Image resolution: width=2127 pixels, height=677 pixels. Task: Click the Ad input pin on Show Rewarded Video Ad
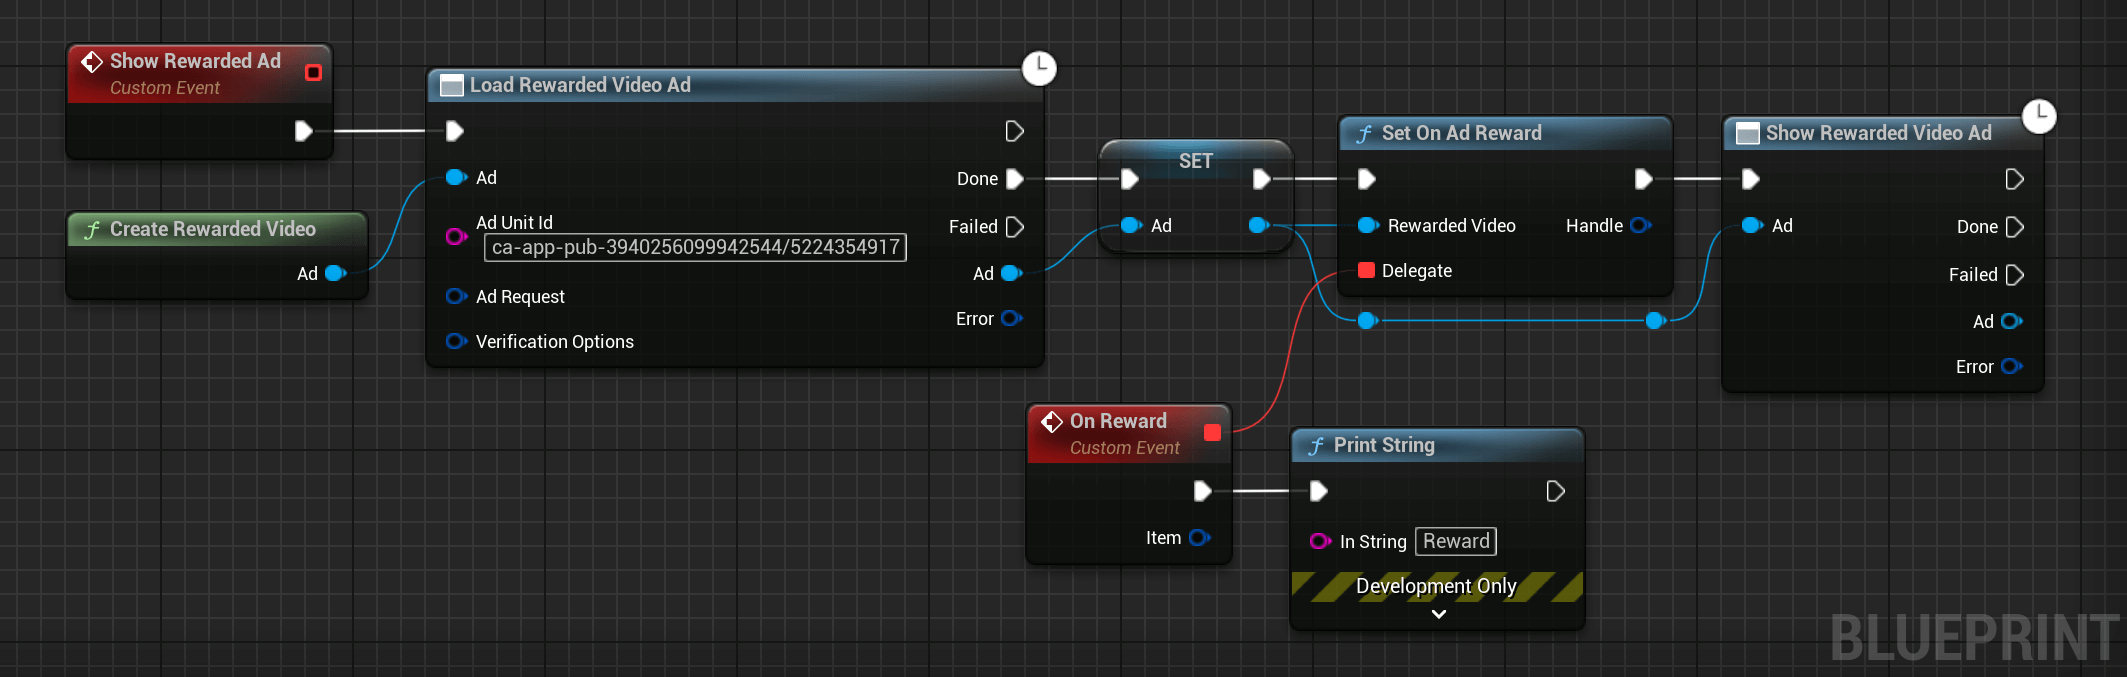click(x=1752, y=225)
